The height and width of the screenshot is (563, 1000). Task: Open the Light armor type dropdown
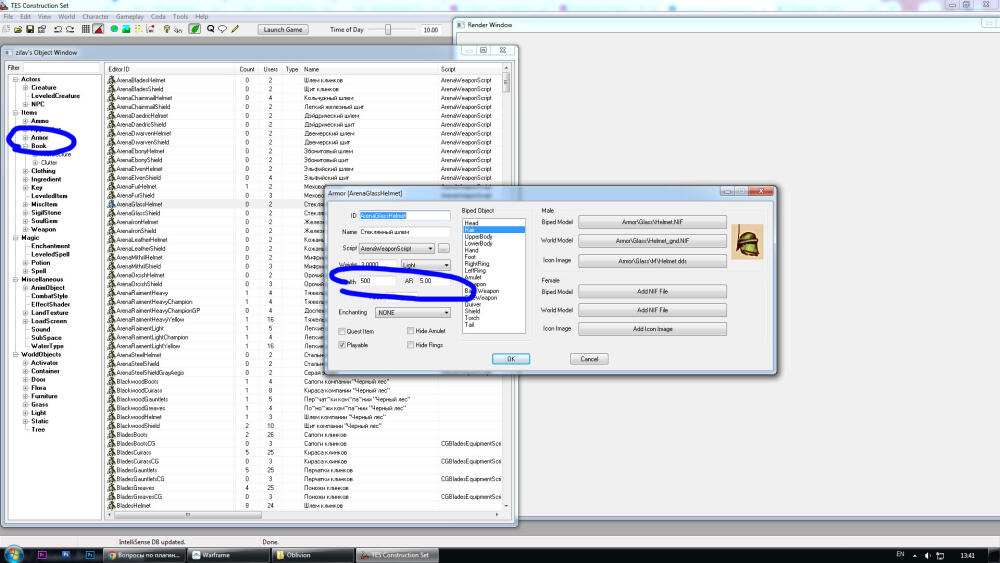click(425, 265)
